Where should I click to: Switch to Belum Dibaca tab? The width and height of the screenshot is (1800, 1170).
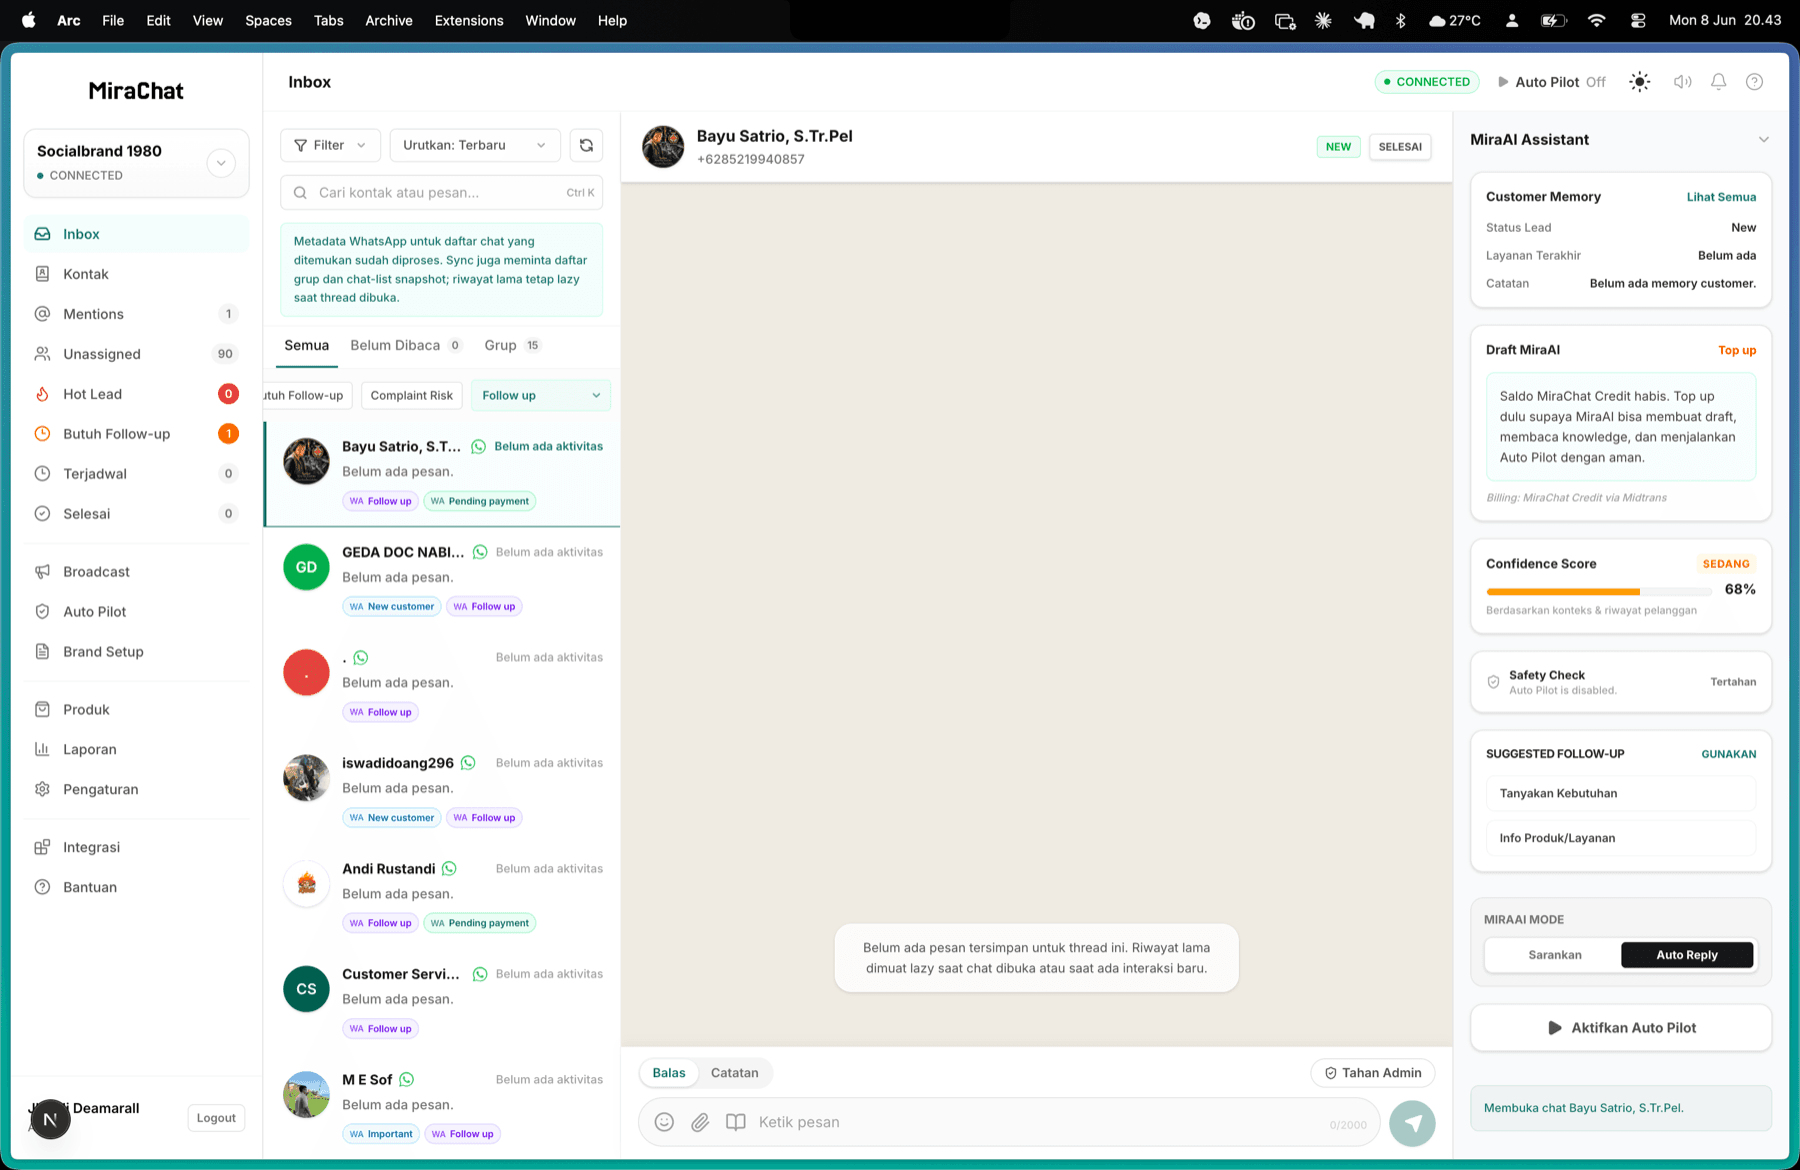(405, 346)
